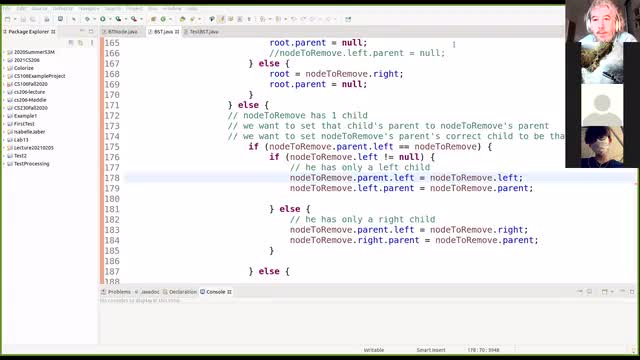640x360 pixels.
Task: Select the Lecture20210205 project
Action: coord(33,148)
